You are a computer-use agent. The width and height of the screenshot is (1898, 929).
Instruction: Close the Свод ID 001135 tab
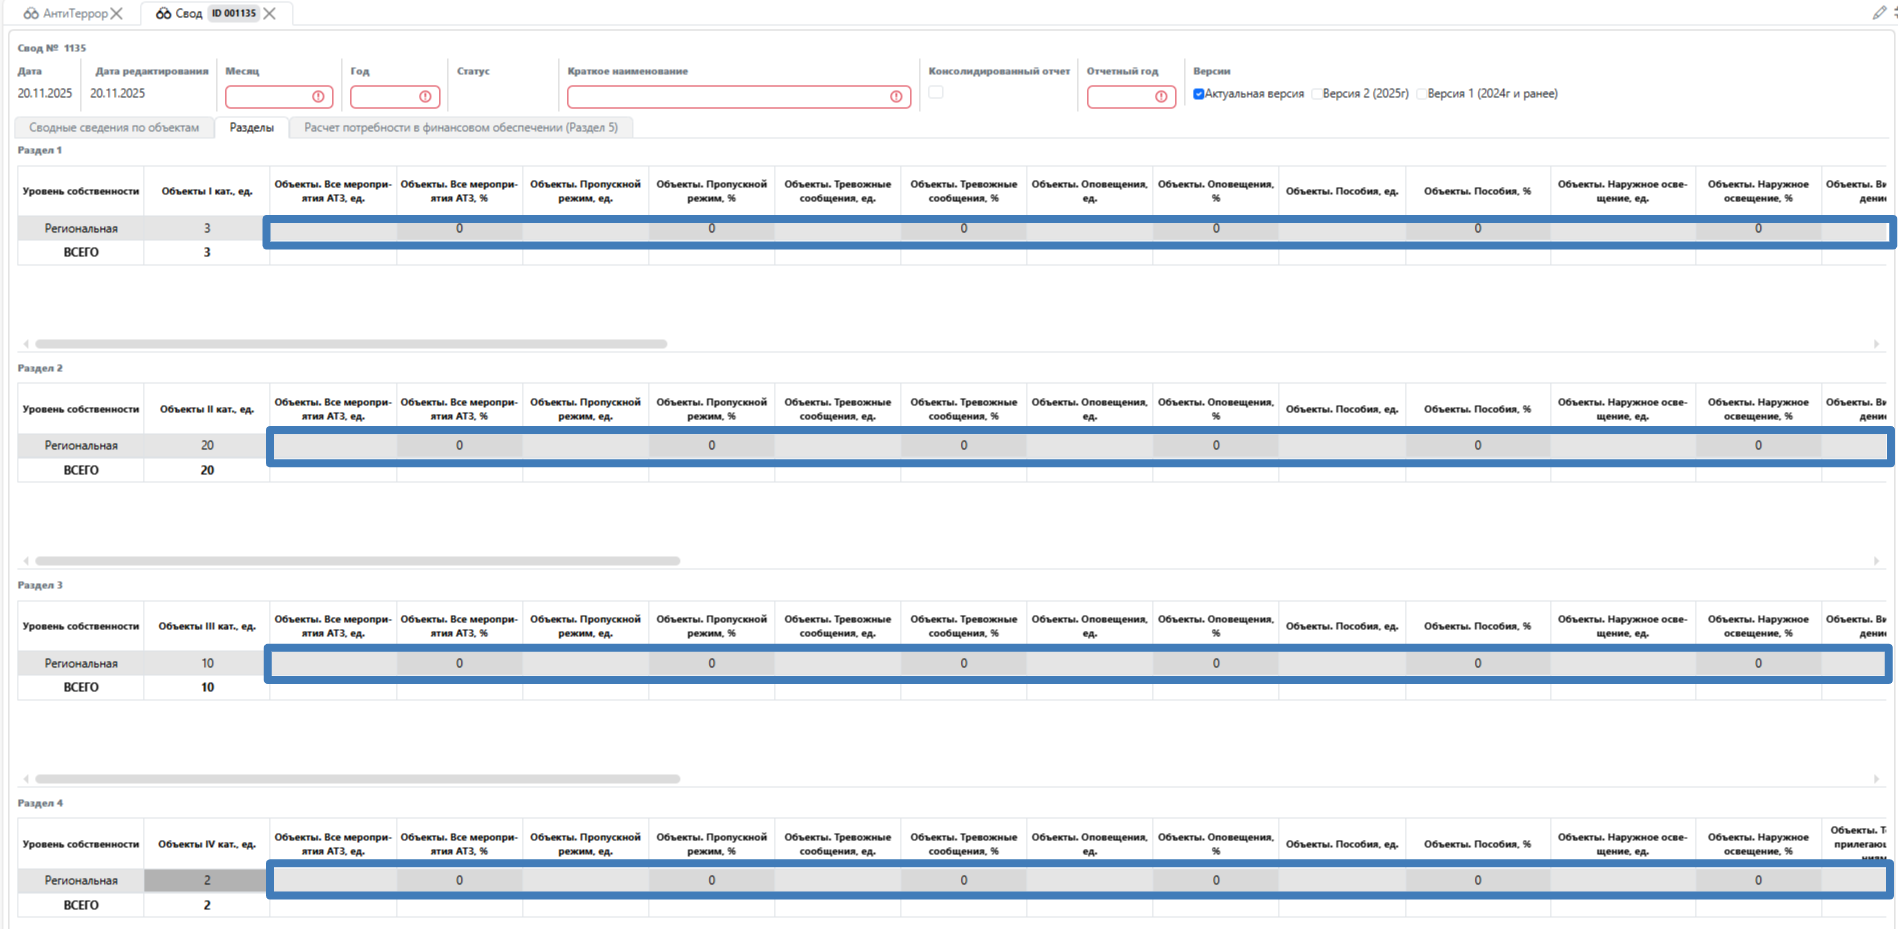[270, 14]
